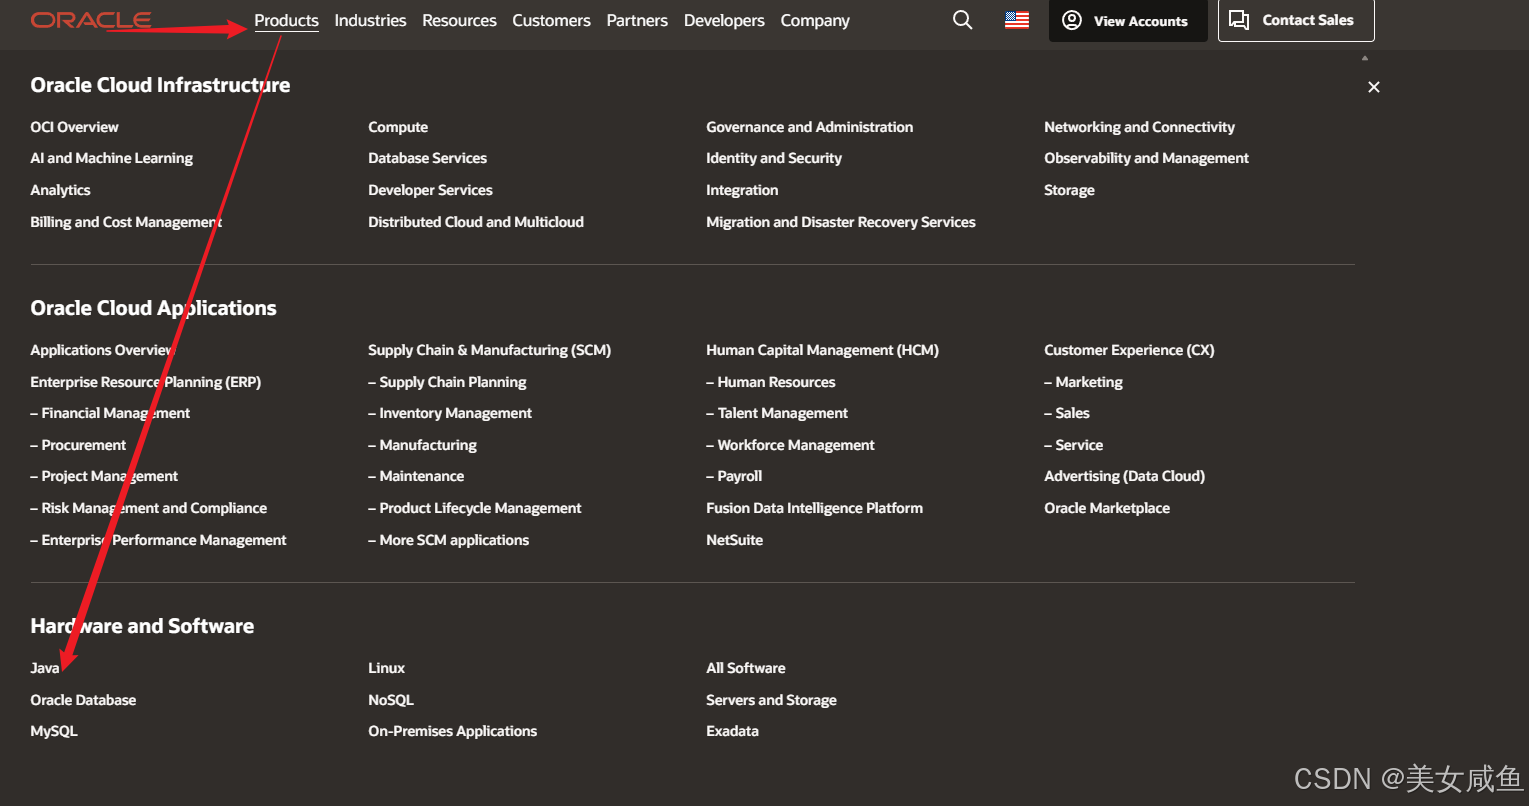This screenshot has height=806, width=1529.
Task: Open the Customers menu
Action: (551, 20)
